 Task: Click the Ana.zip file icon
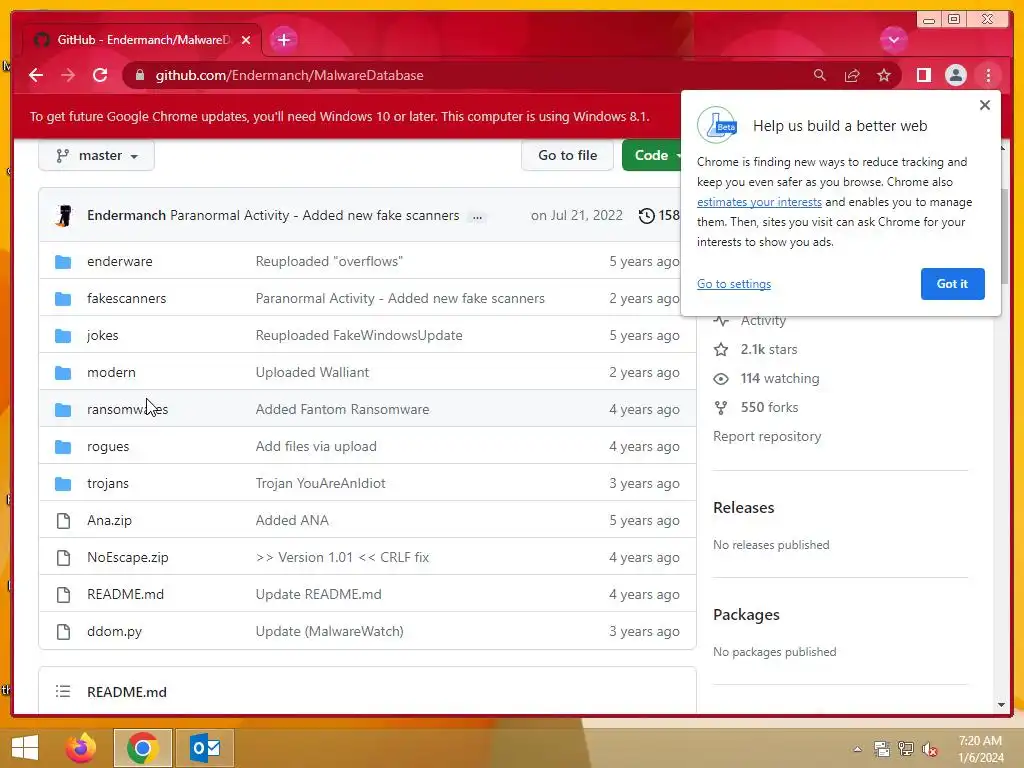coord(63,520)
